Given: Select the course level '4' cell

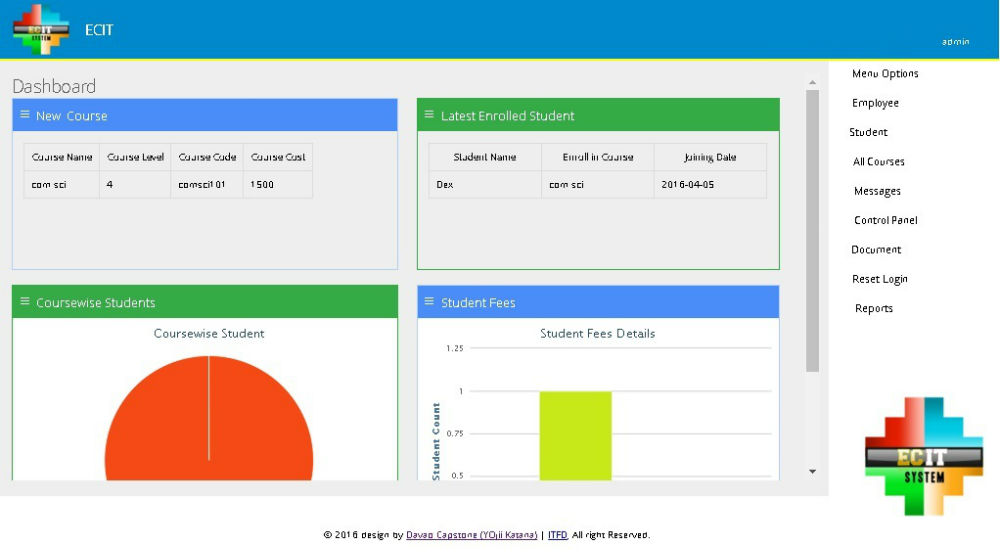Looking at the screenshot, I should (x=135, y=184).
